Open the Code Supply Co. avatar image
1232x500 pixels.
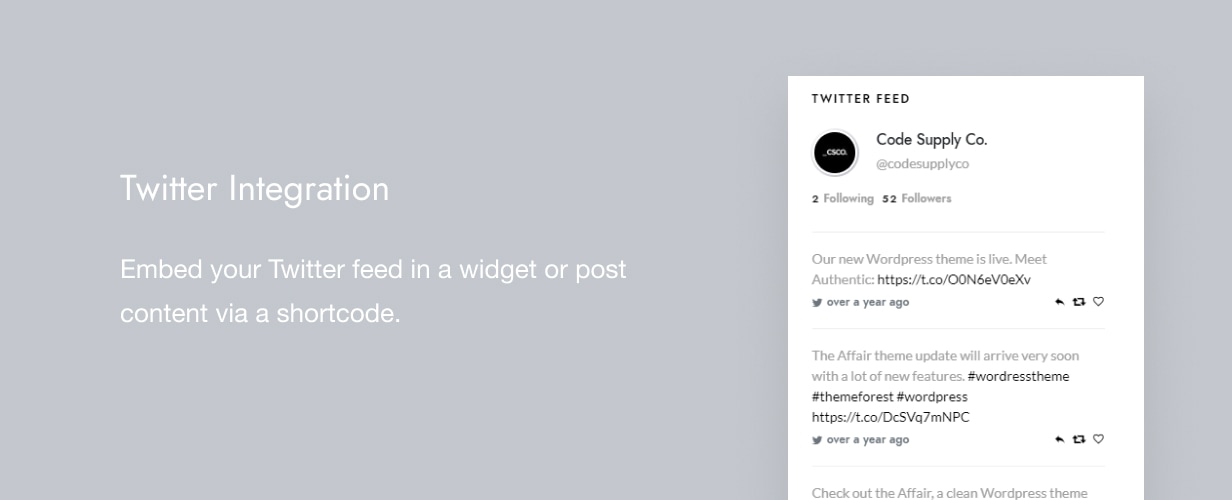[x=835, y=153]
